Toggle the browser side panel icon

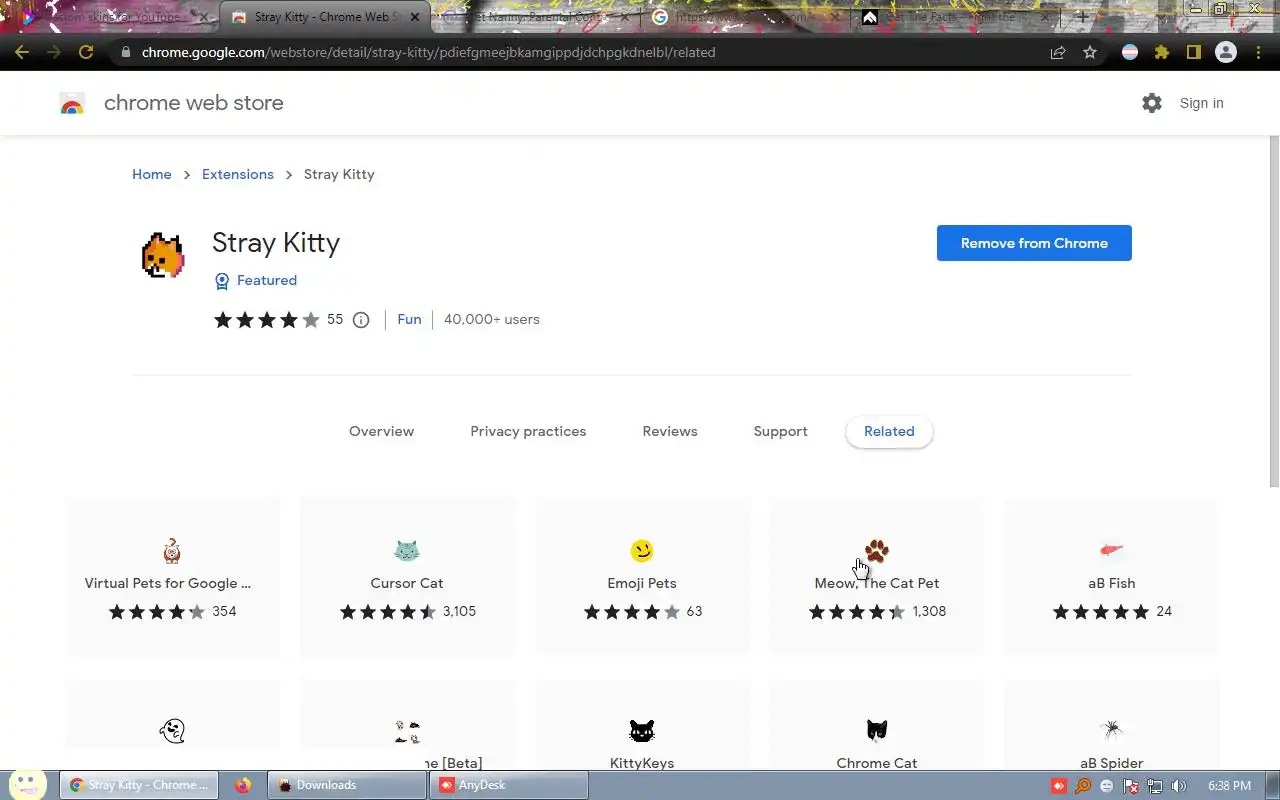(x=1194, y=52)
